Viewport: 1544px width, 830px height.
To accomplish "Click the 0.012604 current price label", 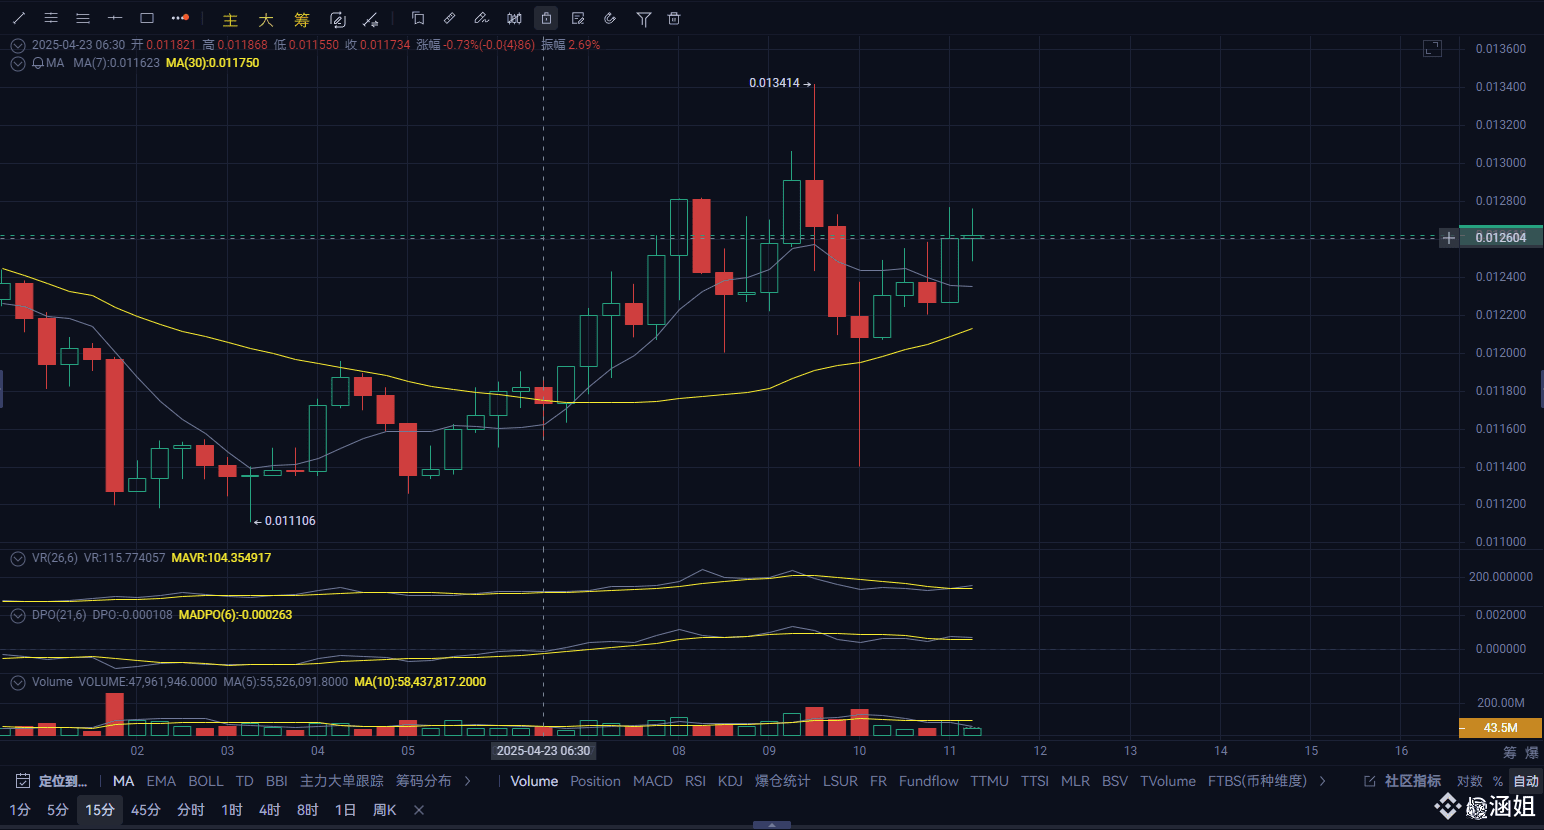I will (x=1499, y=237).
